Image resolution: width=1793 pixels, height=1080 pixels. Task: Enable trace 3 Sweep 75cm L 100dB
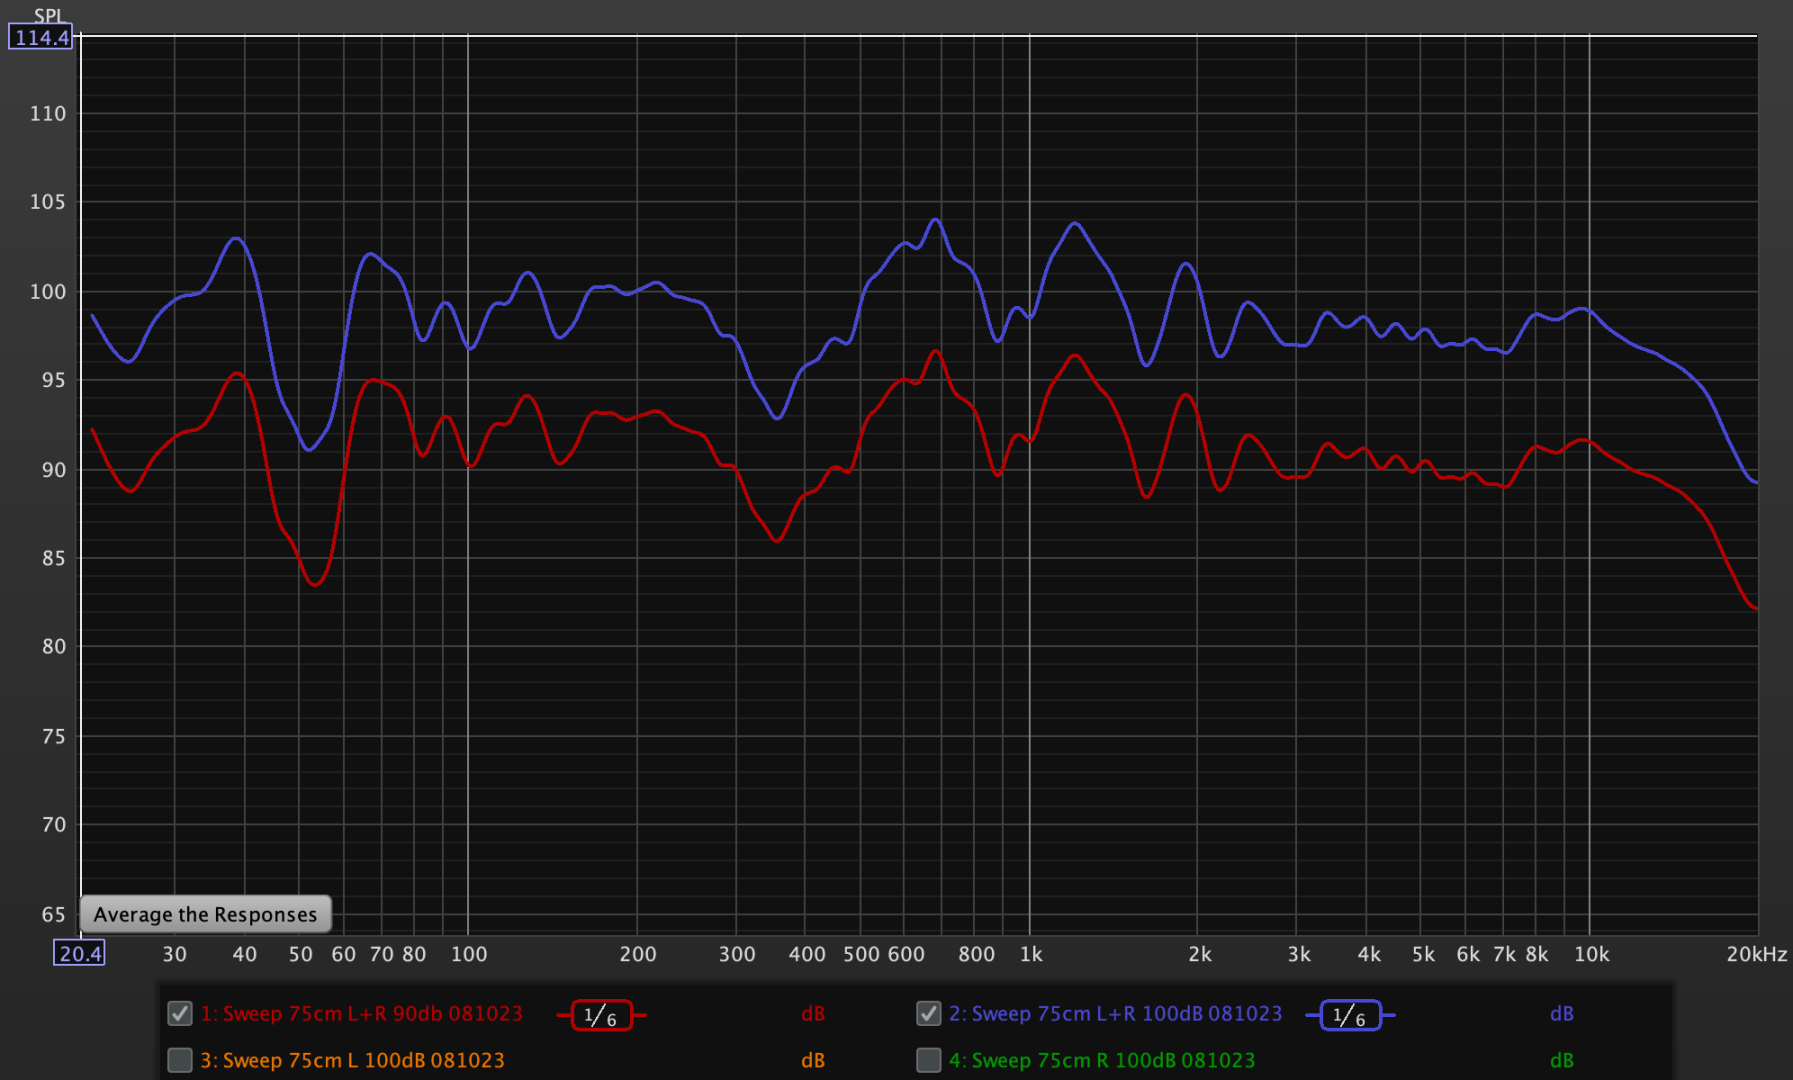180,1059
